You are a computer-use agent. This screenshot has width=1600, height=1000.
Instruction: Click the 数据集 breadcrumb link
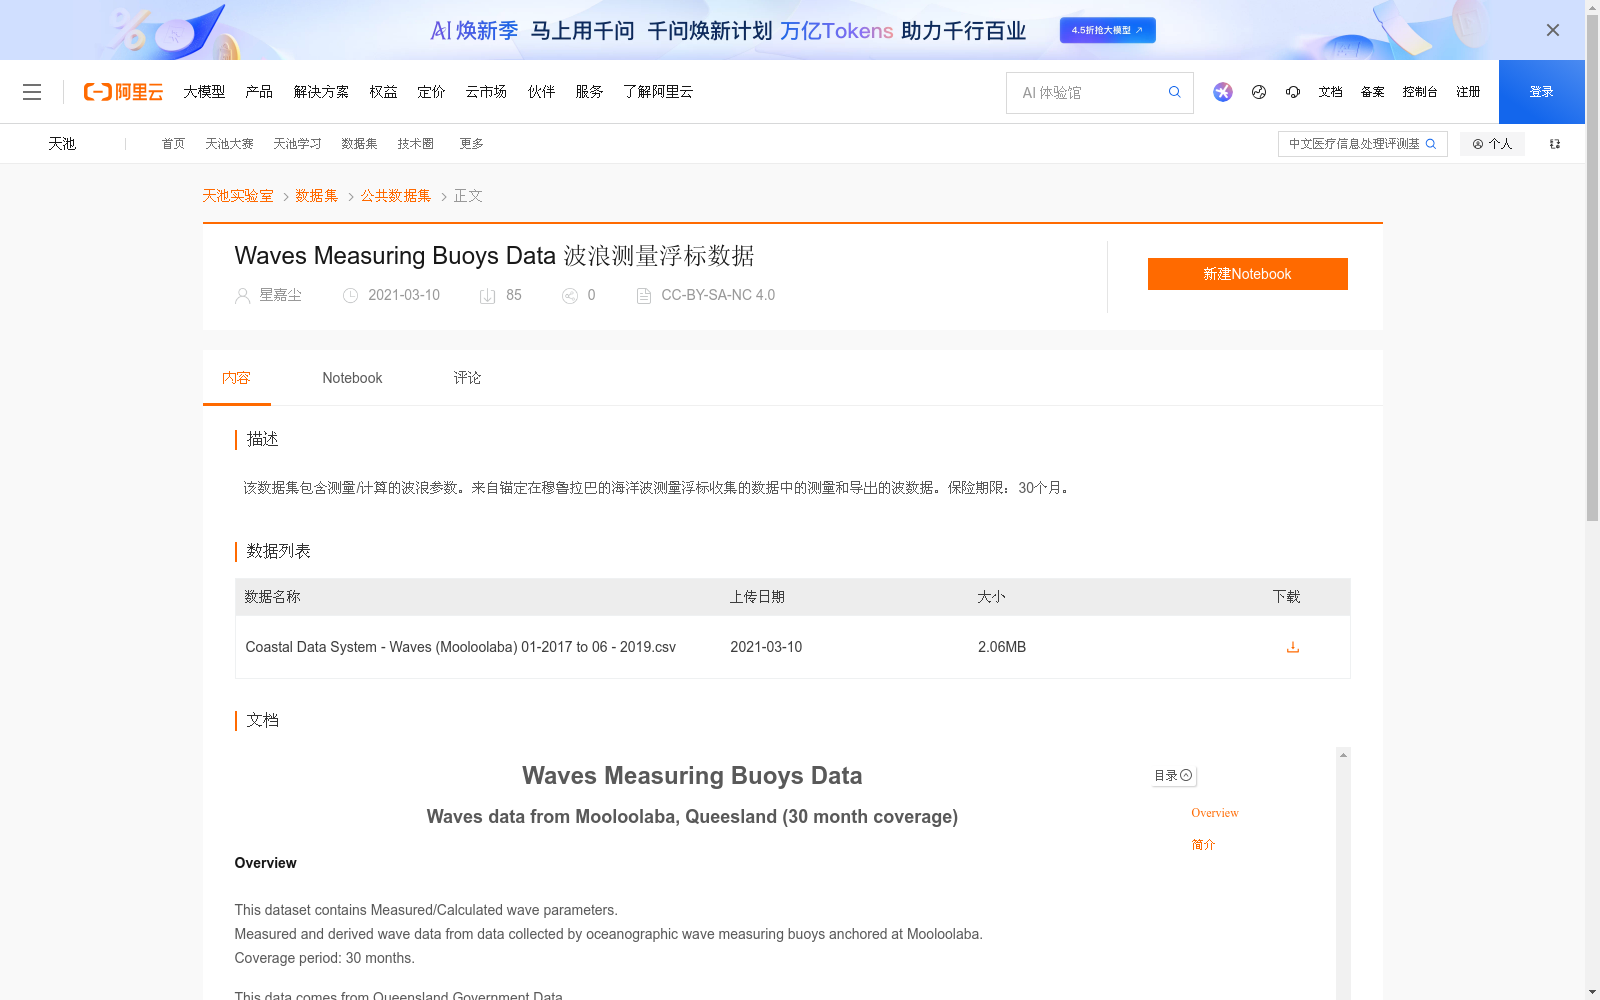click(x=317, y=196)
